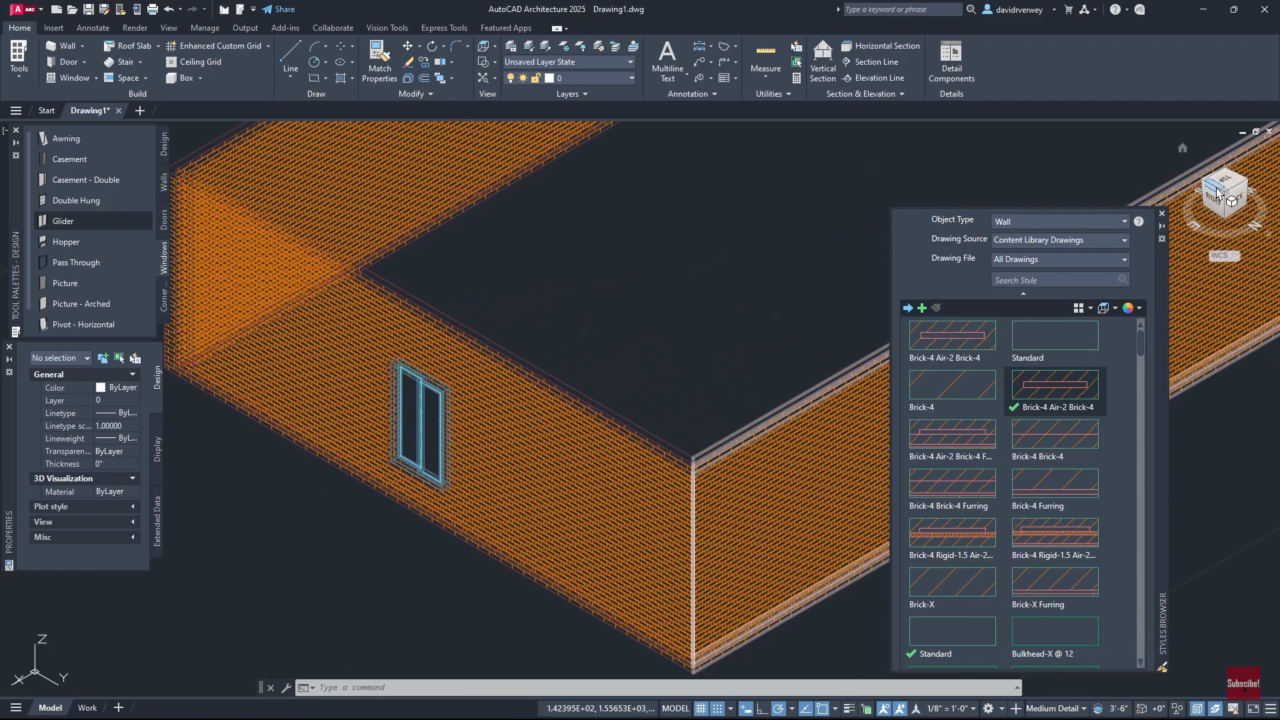
Task: Select the Brick-4 Furring style thumbnail
Action: pos(1055,484)
